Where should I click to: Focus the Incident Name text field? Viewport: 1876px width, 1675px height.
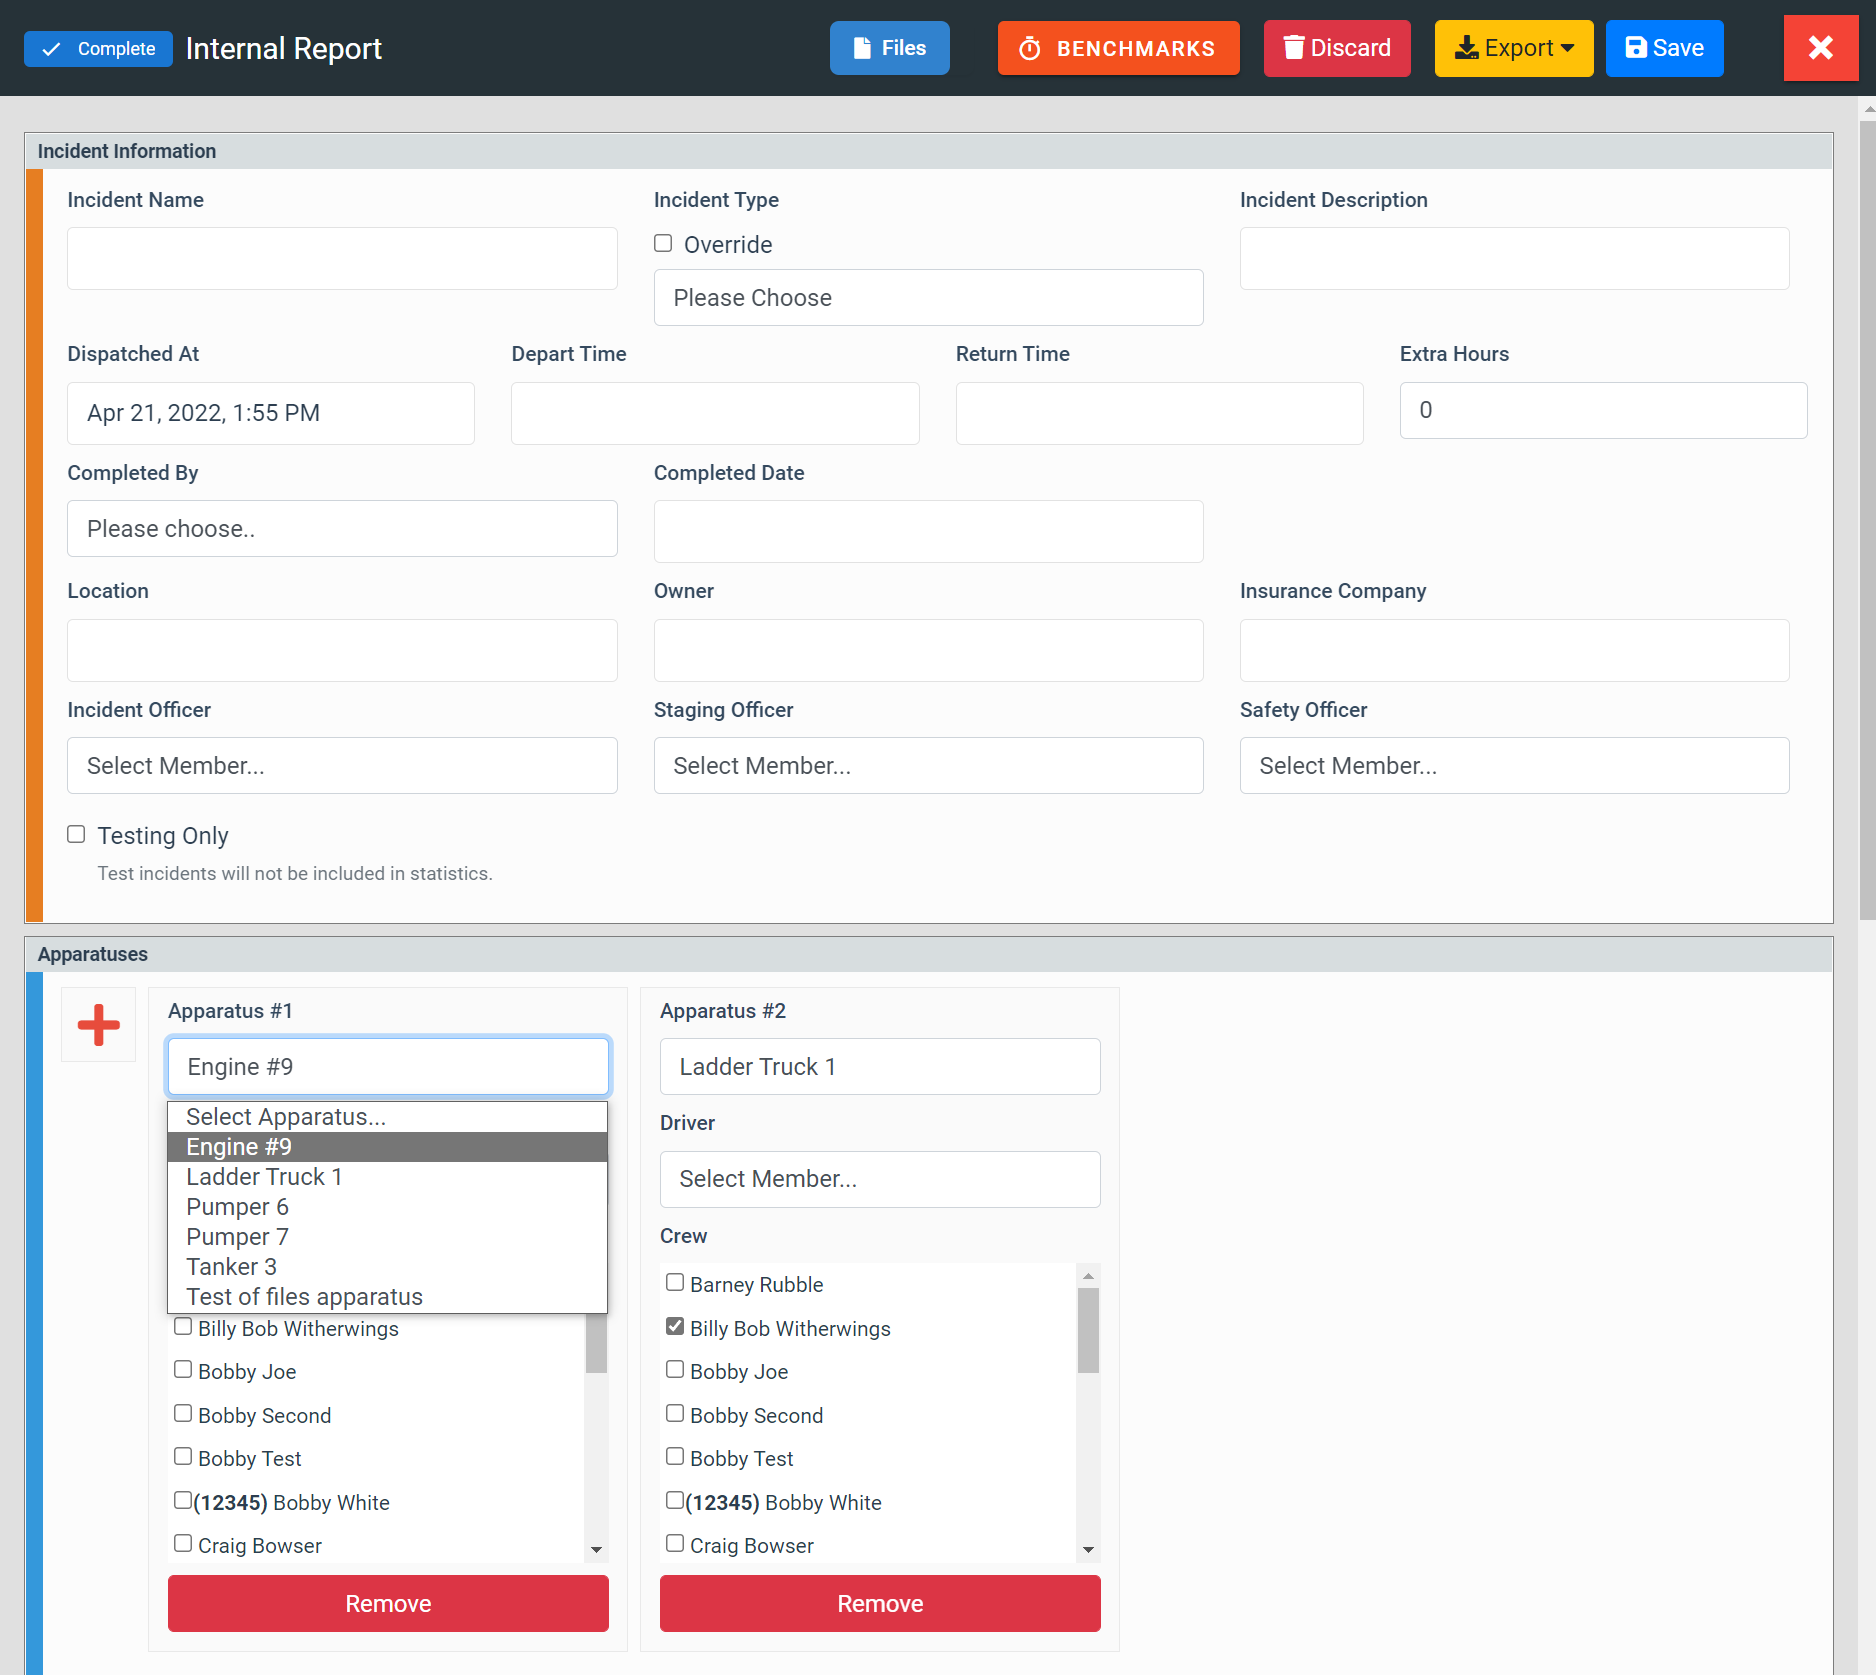[x=342, y=259]
